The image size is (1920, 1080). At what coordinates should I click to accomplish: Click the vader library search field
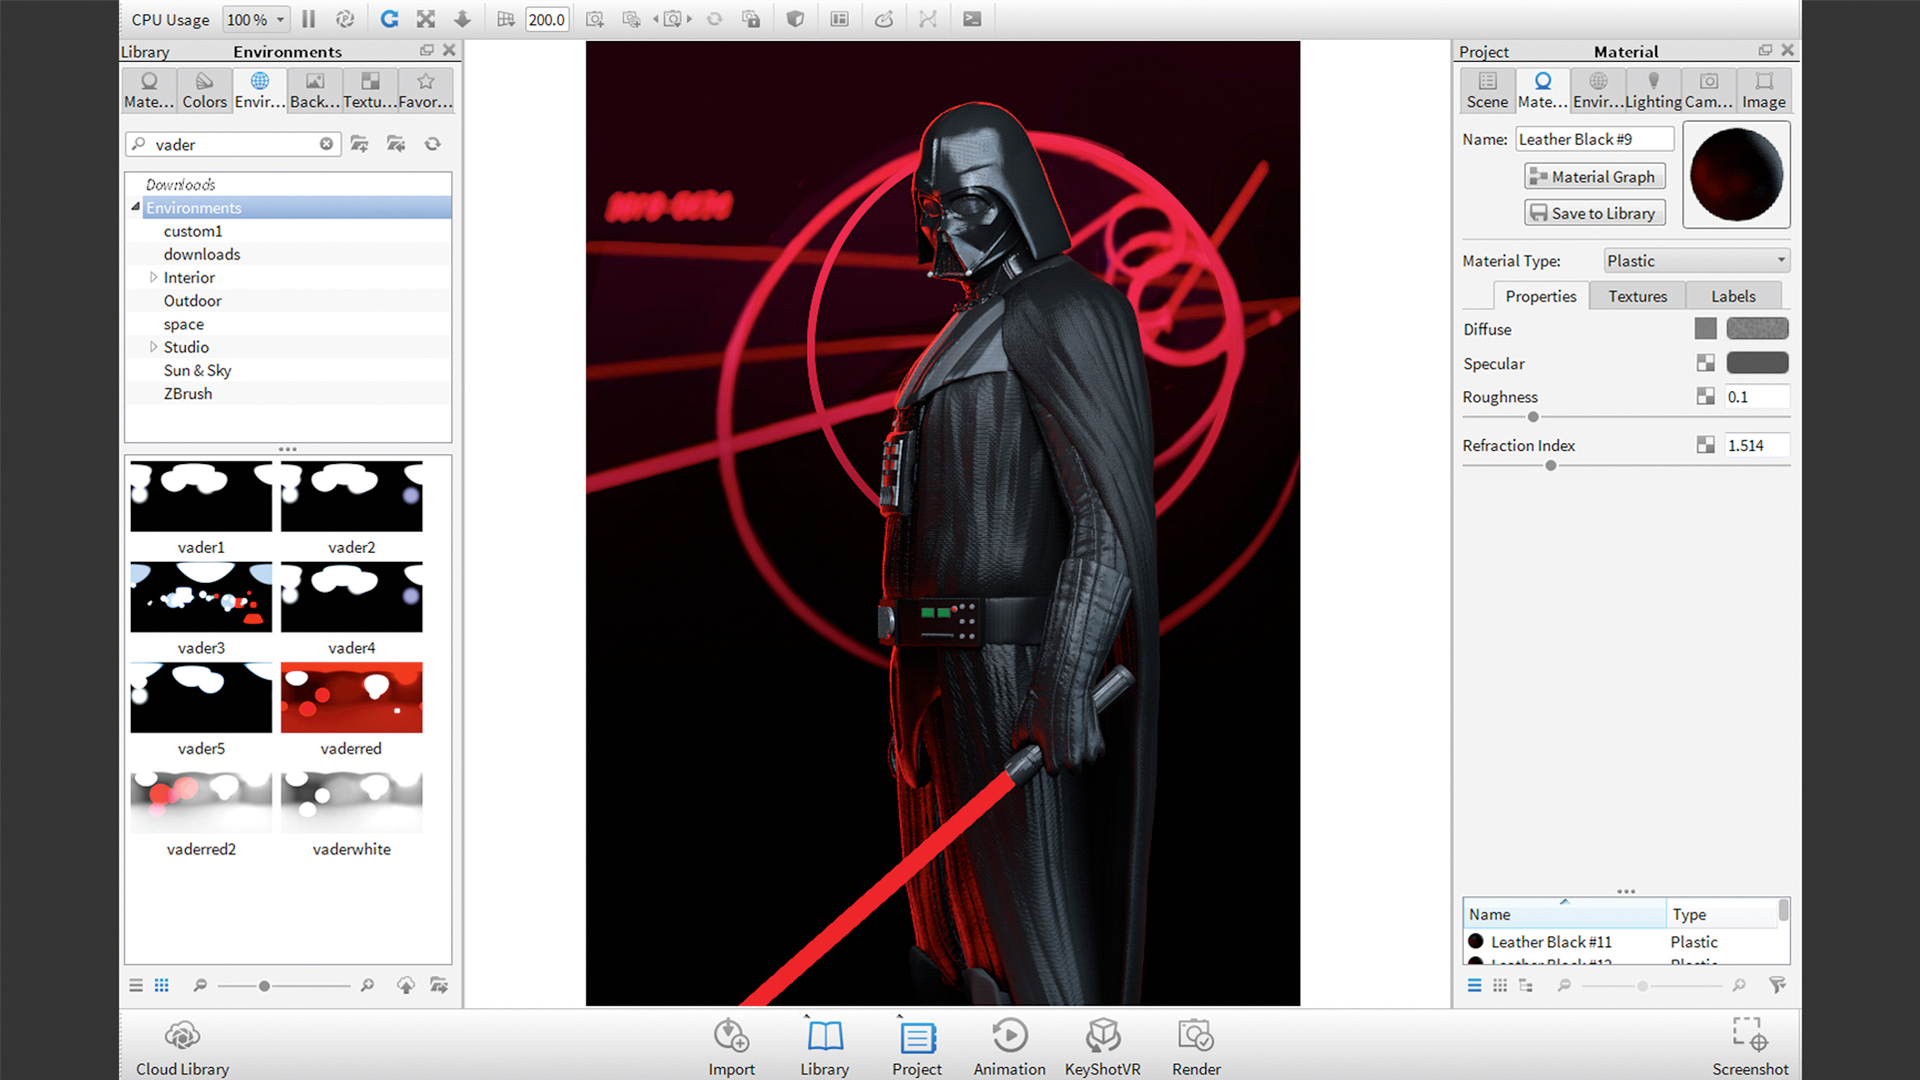(x=233, y=144)
